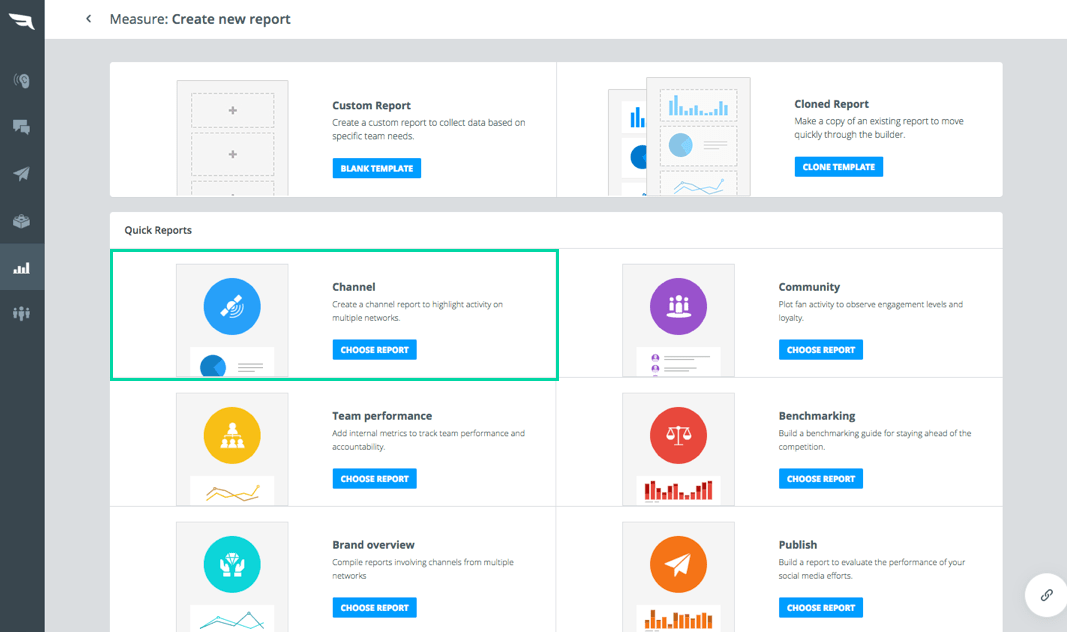This screenshot has height=632, width=1067.
Task: Click the Quick Reports section title
Action: click(x=158, y=230)
